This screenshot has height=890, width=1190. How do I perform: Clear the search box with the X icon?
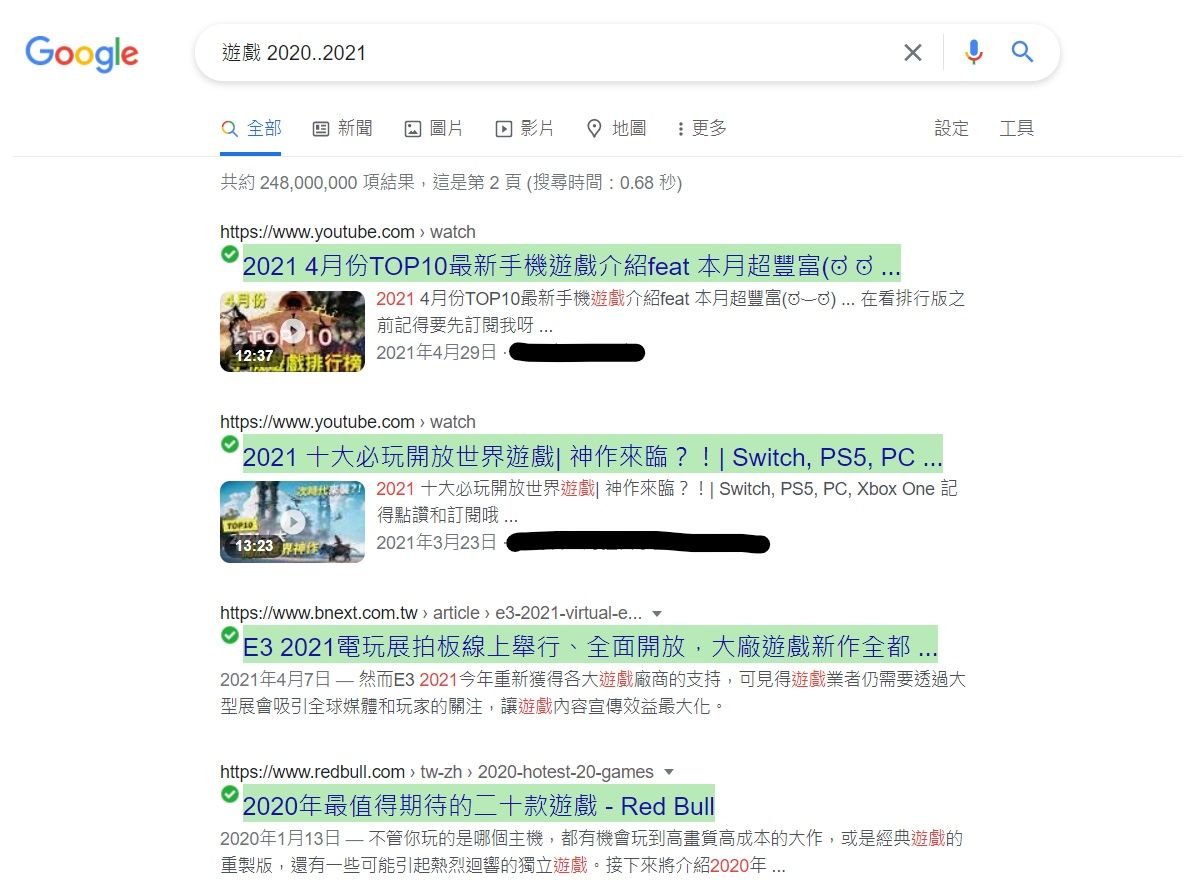(912, 52)
